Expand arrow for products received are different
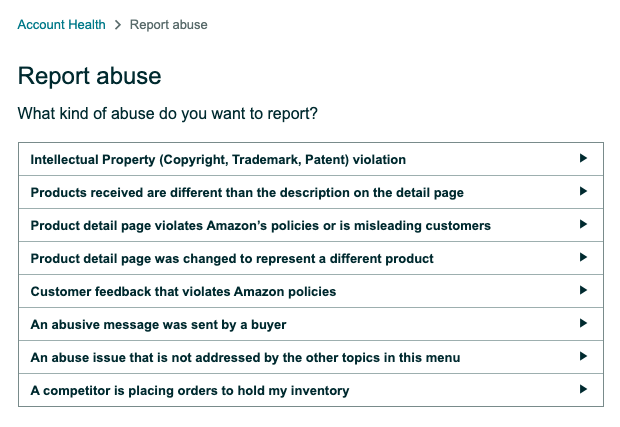620x427 pixels. click(x=583, y=192)
